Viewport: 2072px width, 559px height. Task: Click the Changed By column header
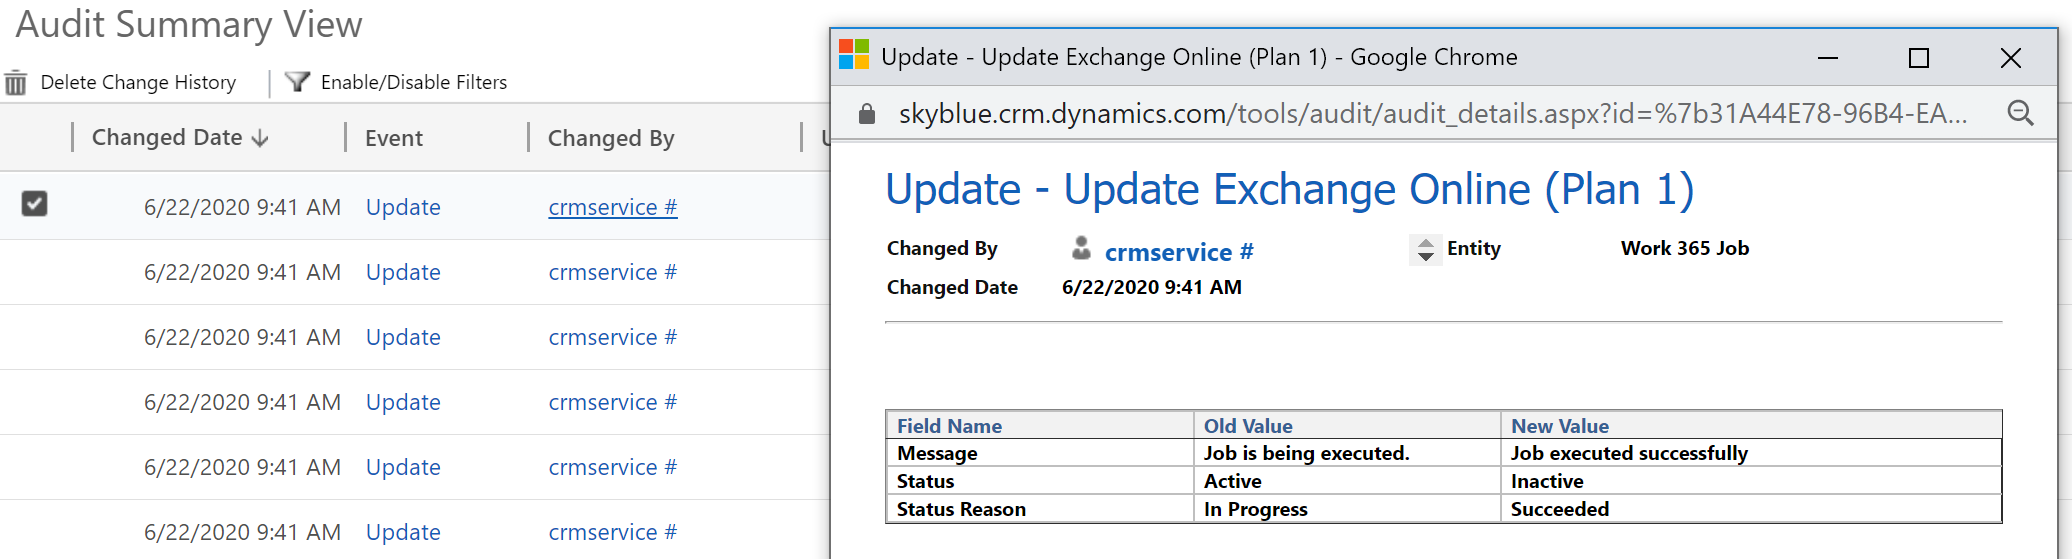coord(611,138)
